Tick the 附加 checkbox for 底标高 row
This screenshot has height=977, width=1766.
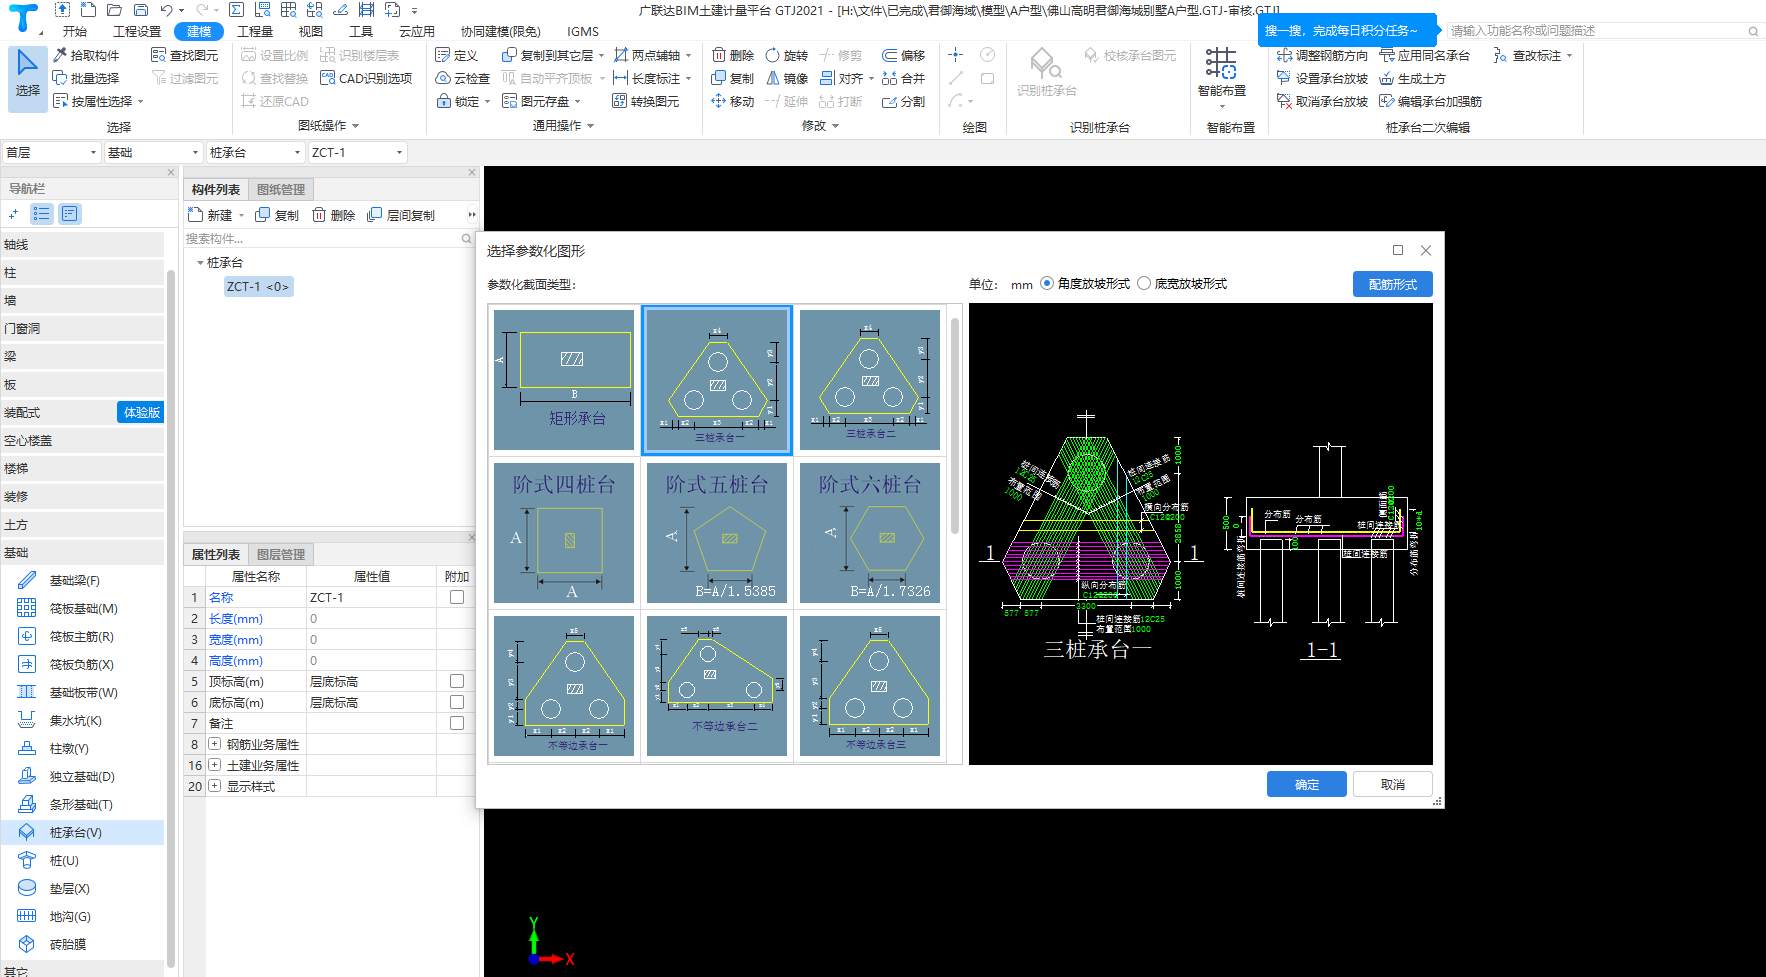[457, 702]
